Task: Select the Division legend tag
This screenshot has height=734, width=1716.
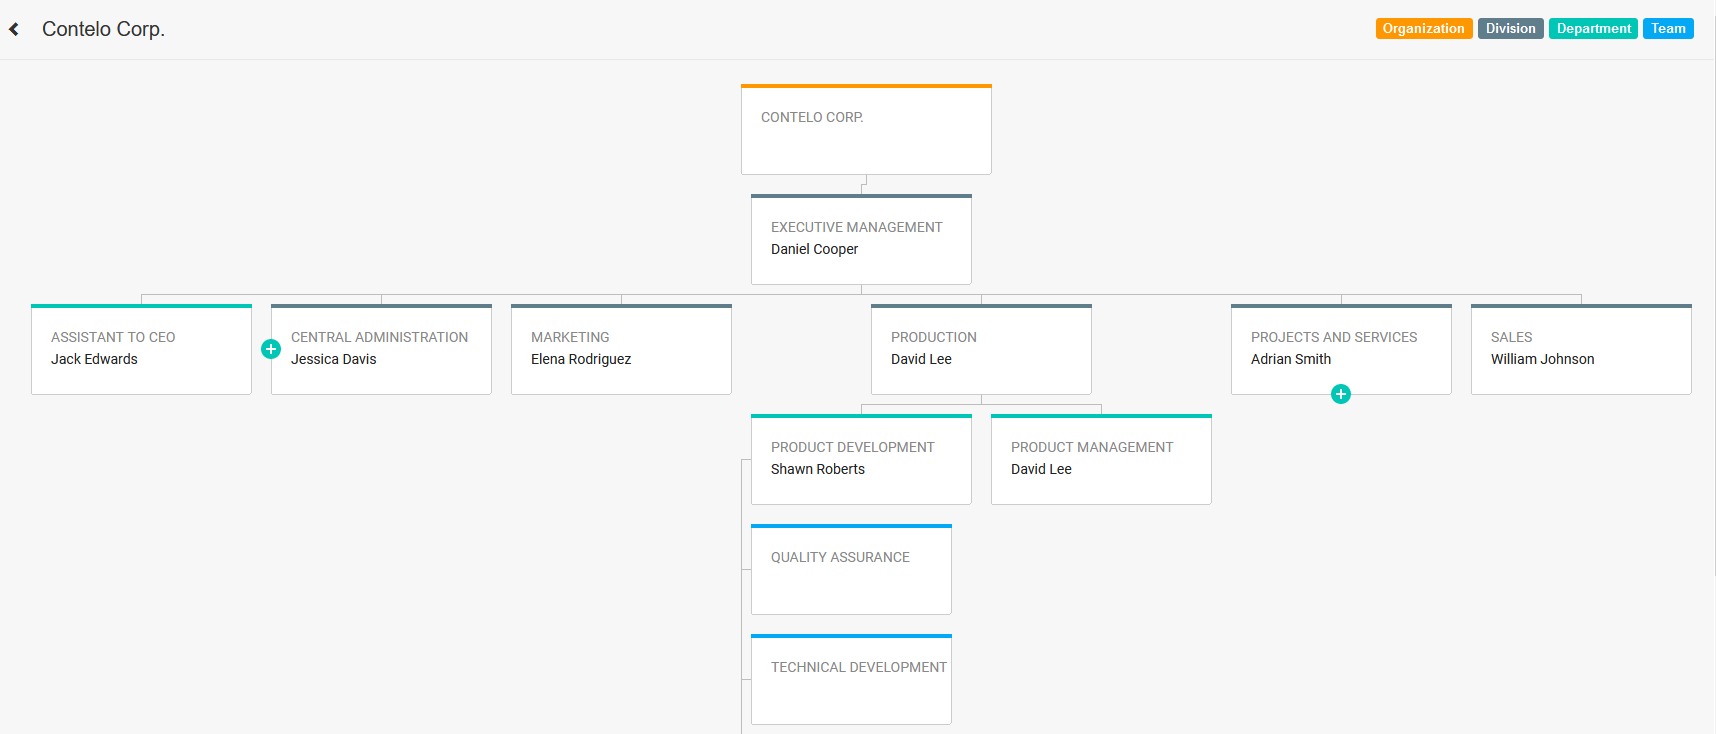Action: point(1510,29)
